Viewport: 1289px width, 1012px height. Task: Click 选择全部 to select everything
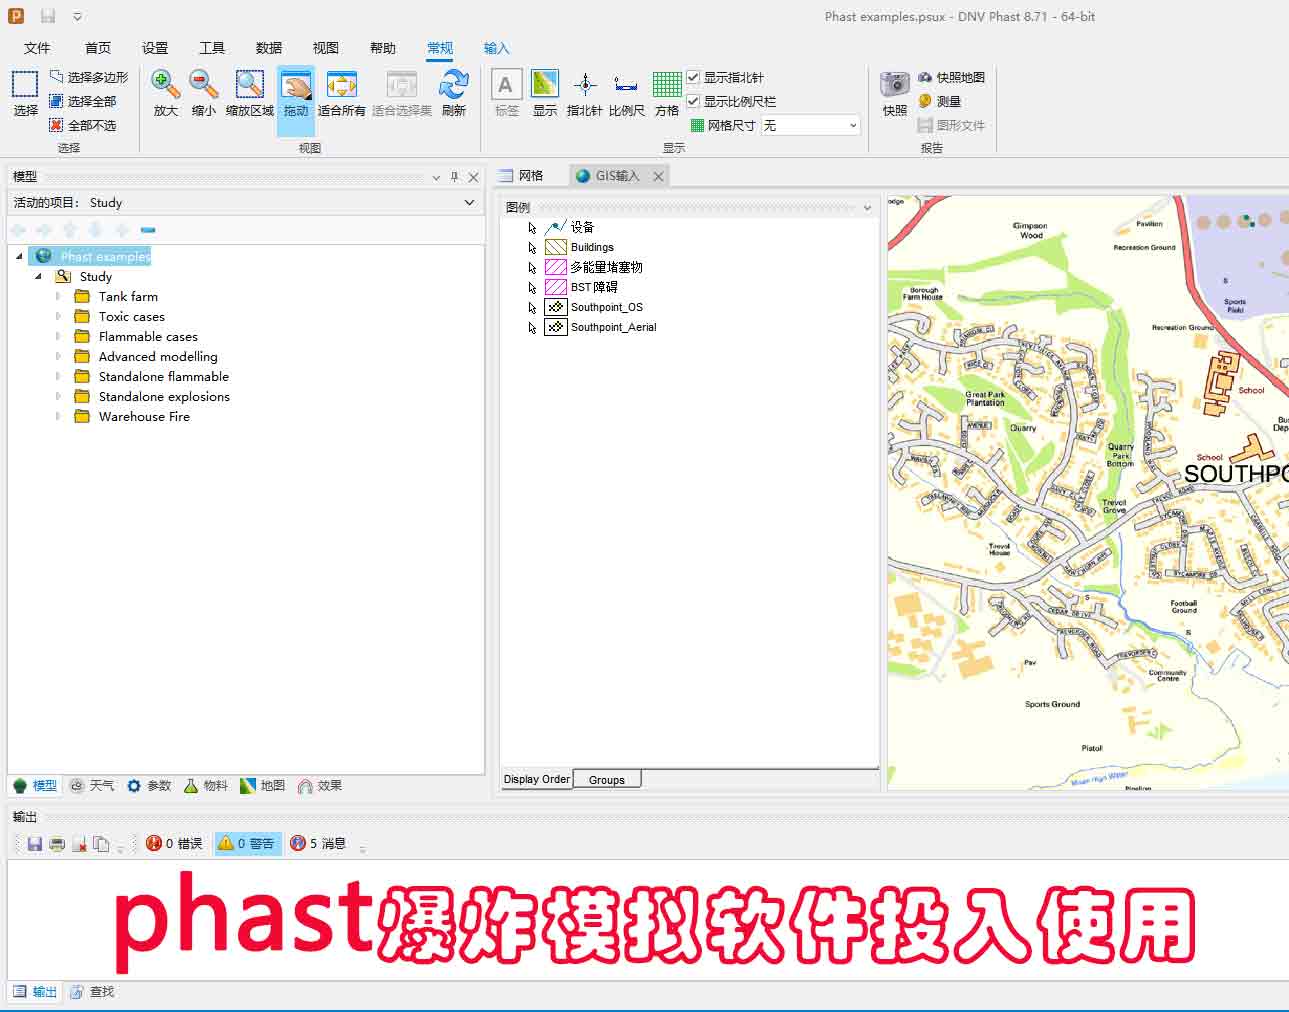pyautogui.click(x=83, y=101)
